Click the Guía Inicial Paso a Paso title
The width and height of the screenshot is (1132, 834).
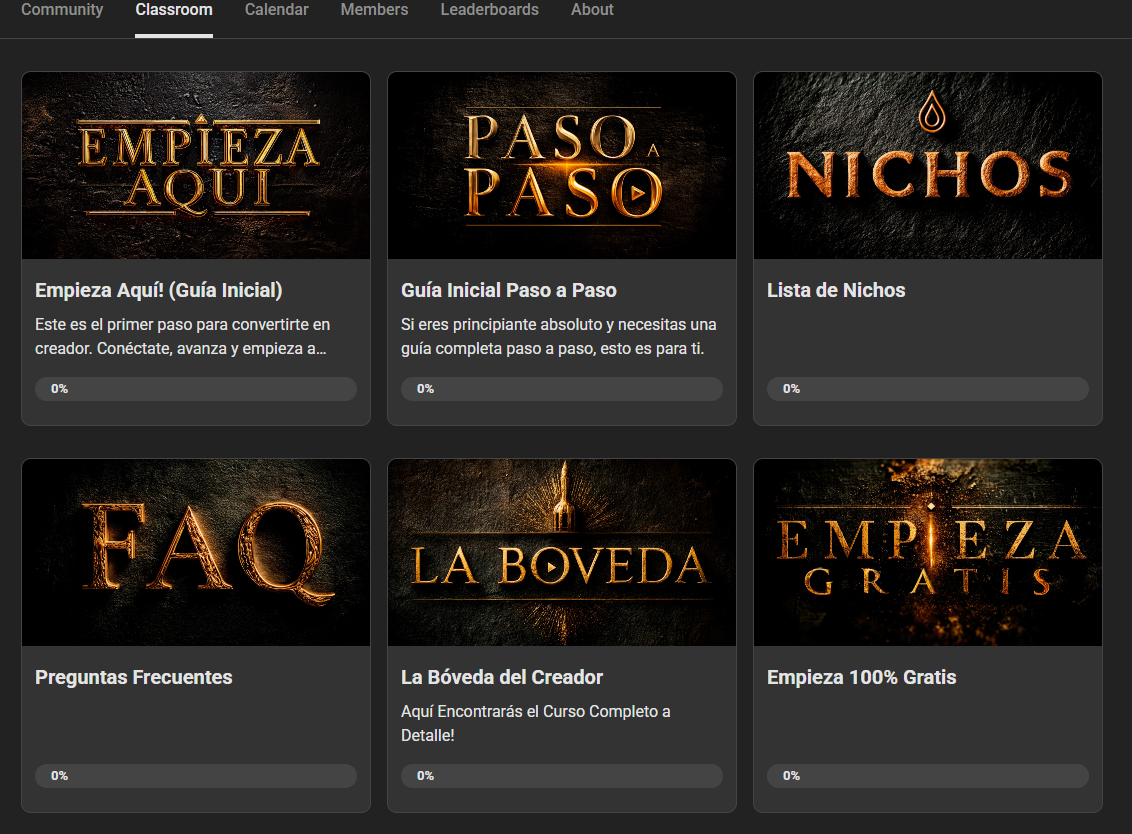coord(509,290)
